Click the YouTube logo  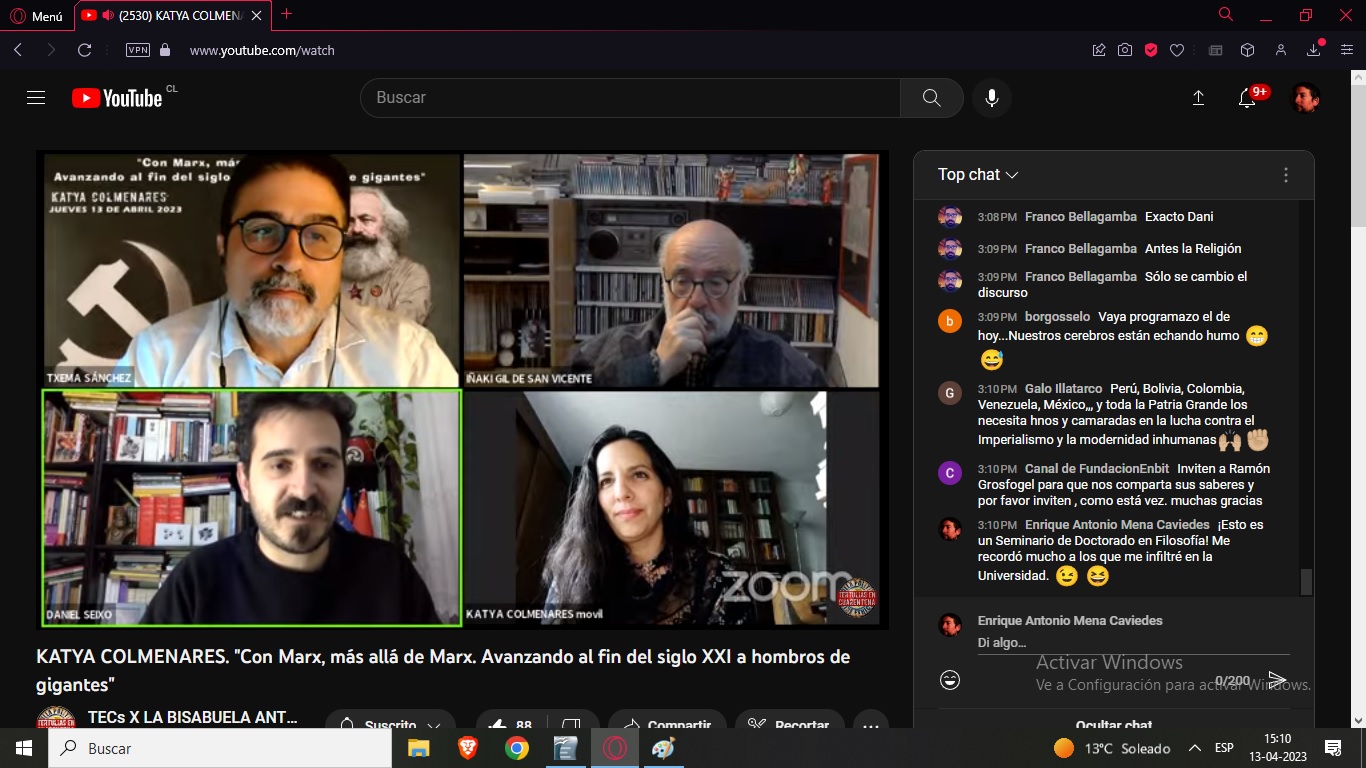click(118, 97)
